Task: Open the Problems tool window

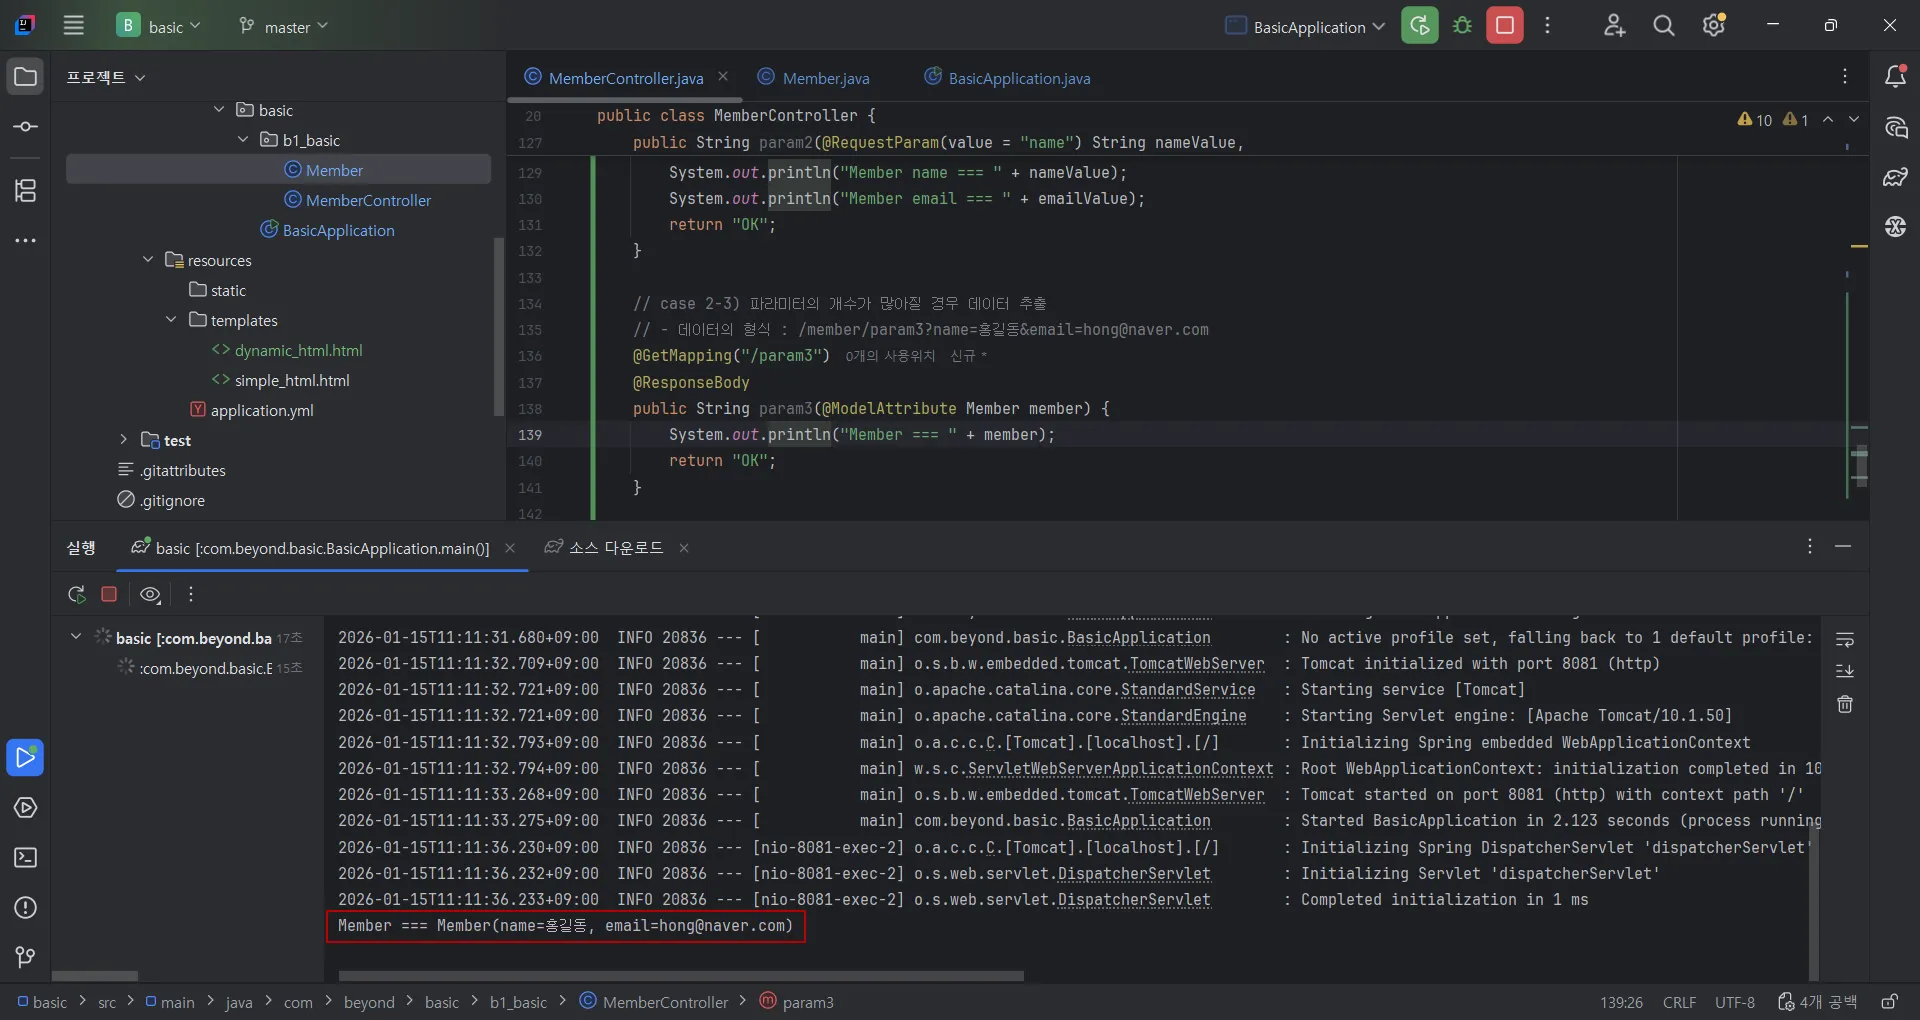Action: 26,908
